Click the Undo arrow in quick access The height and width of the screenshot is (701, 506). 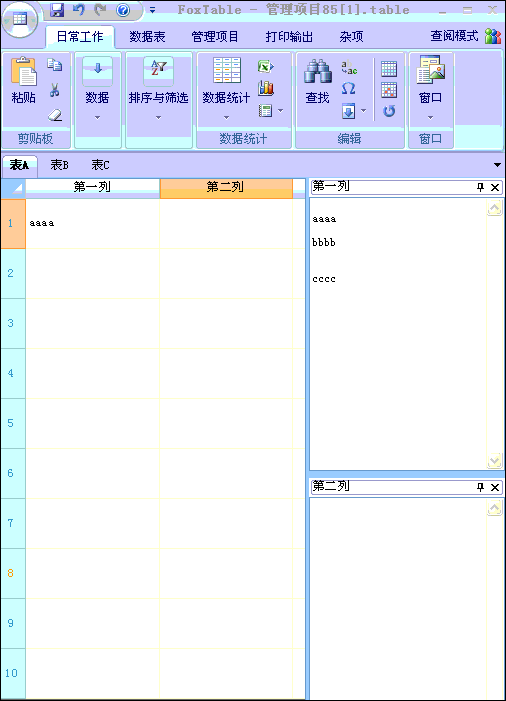coord(79,9)
